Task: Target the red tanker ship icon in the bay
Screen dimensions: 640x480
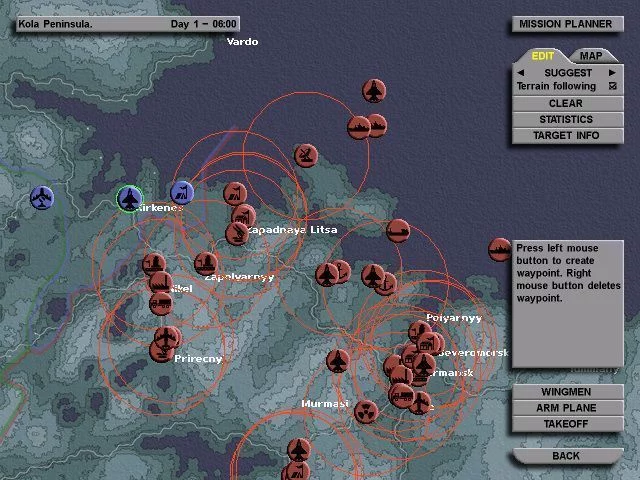Action: point(398,231)
